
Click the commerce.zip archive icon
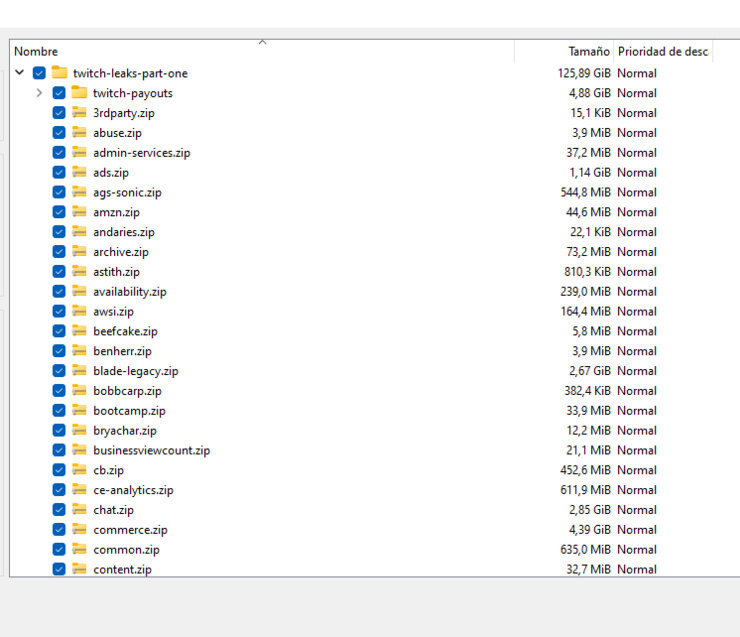(79, 530)
